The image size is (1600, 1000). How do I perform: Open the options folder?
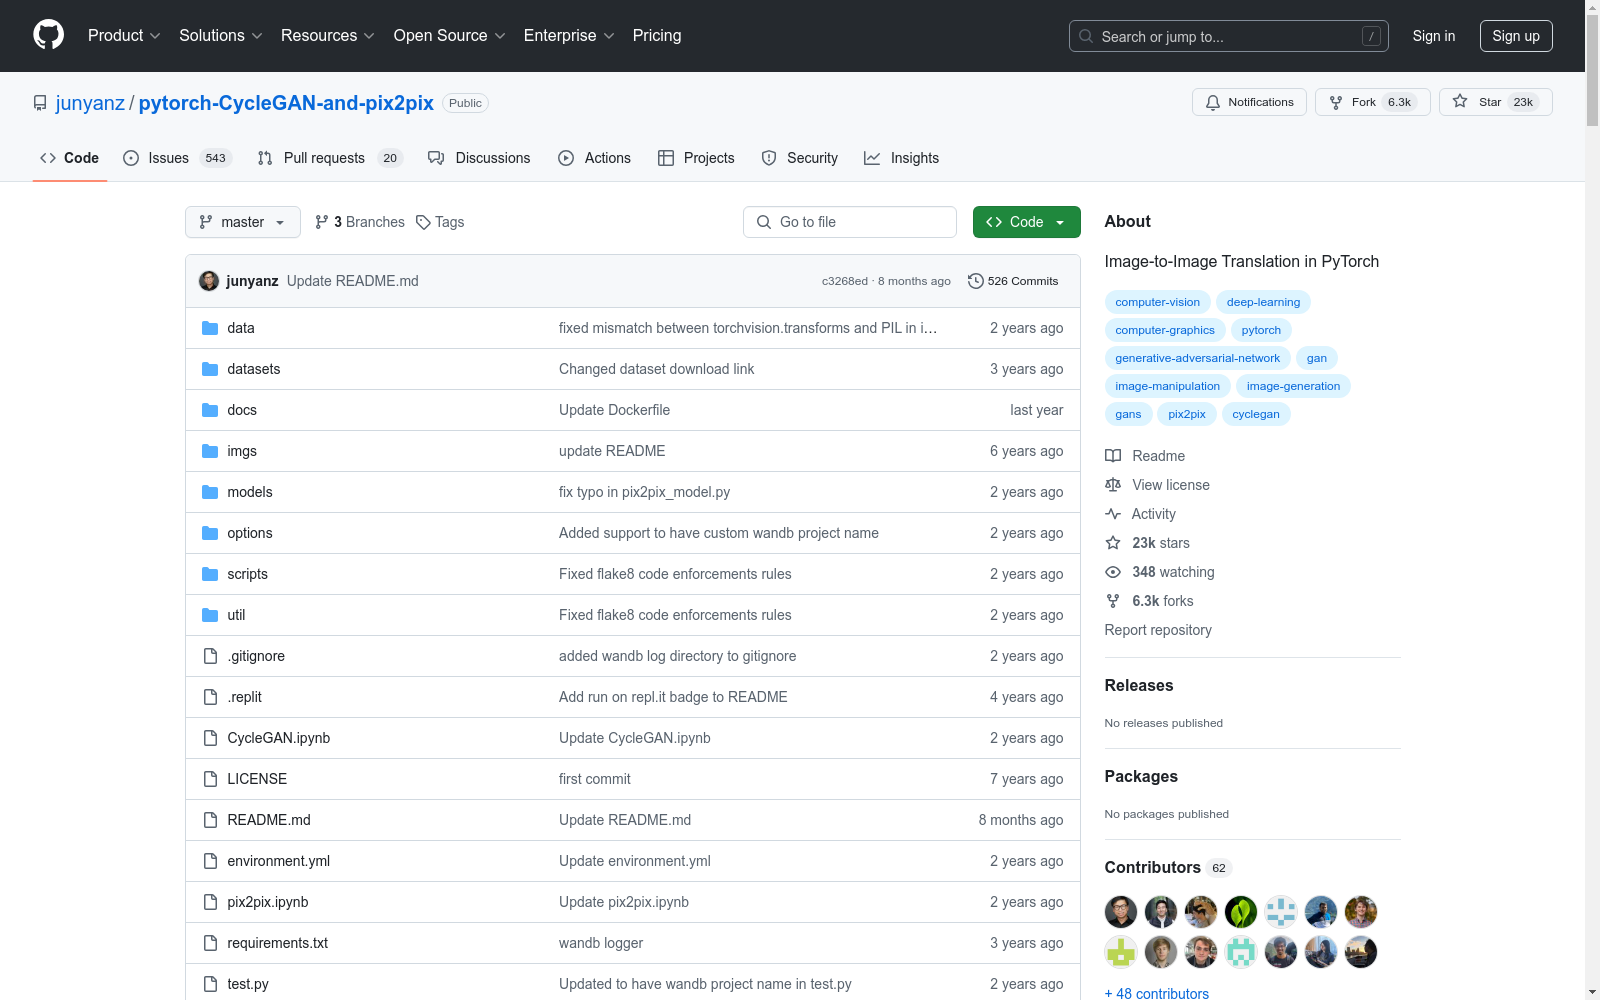click(x=250, y=533)
